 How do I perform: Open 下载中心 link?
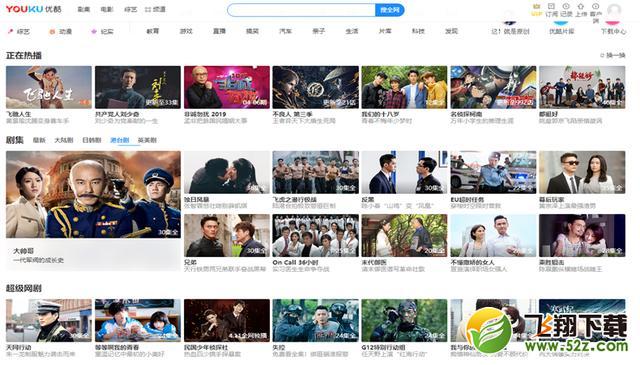tap(613, 31)
